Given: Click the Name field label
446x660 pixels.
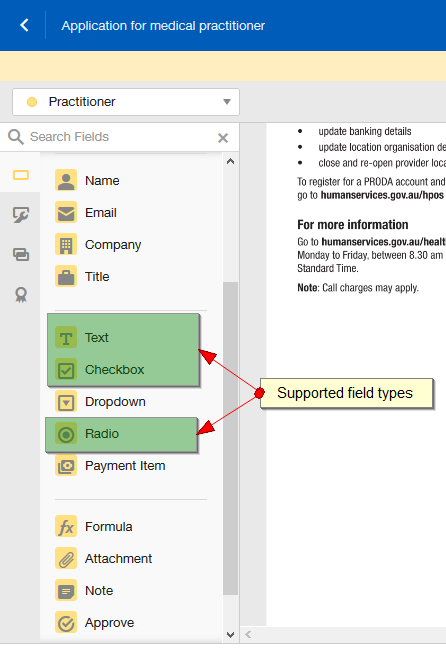Looking at the screenshot, I should pyautogui.click(x=102, y=181).
